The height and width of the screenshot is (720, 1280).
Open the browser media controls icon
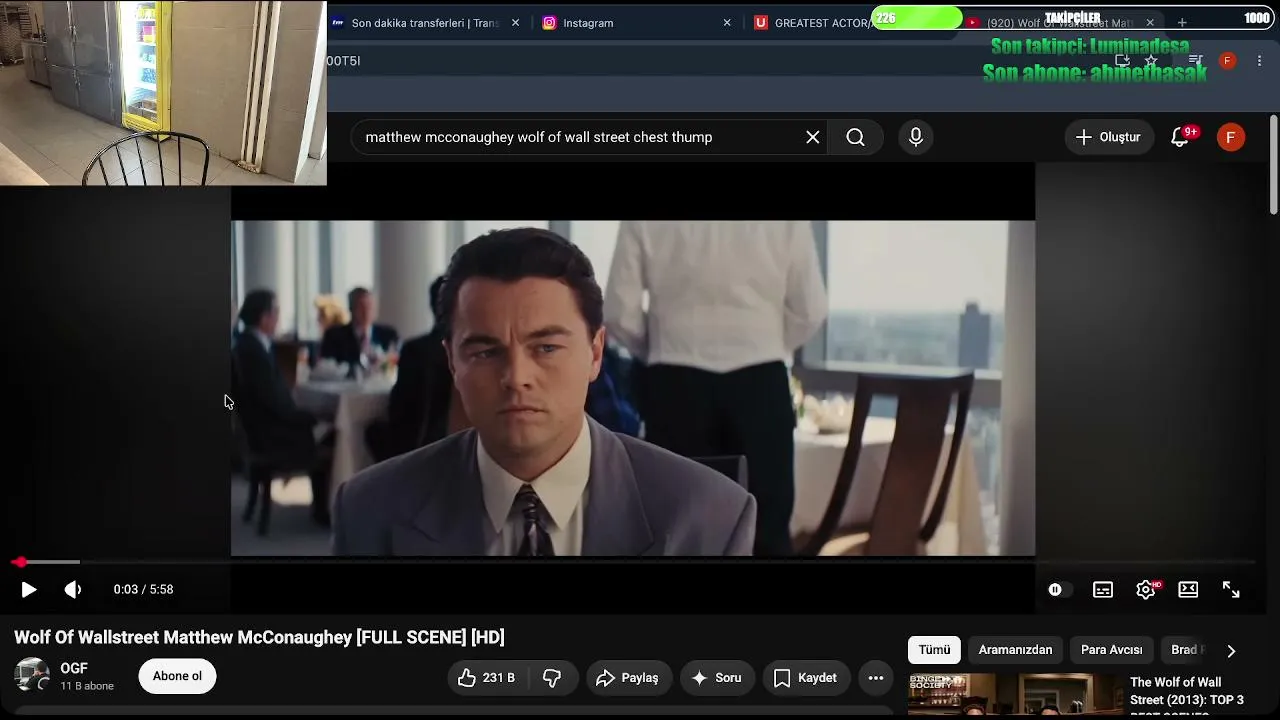[1195, 61]
